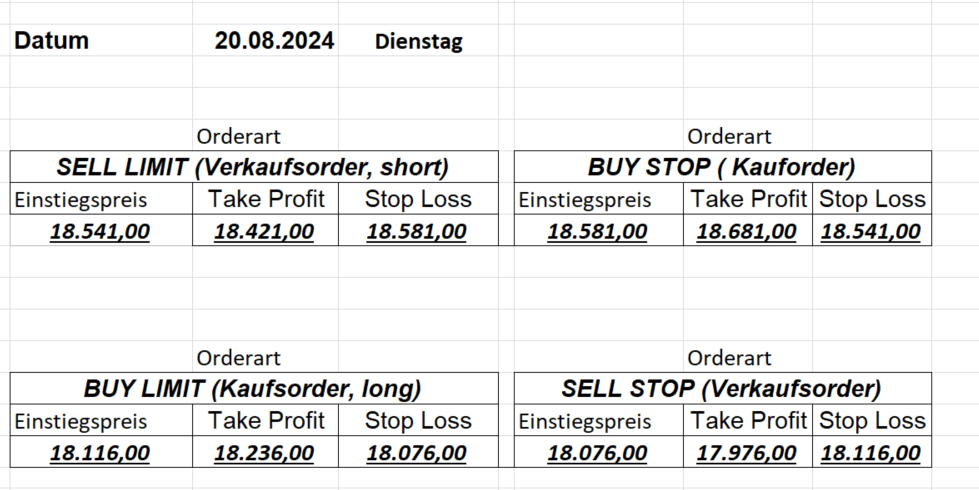Click the Orderart label above SELL LIMIT
This screenshot has height=490, width=979.
pyautogui.click(x=239, y=137)
